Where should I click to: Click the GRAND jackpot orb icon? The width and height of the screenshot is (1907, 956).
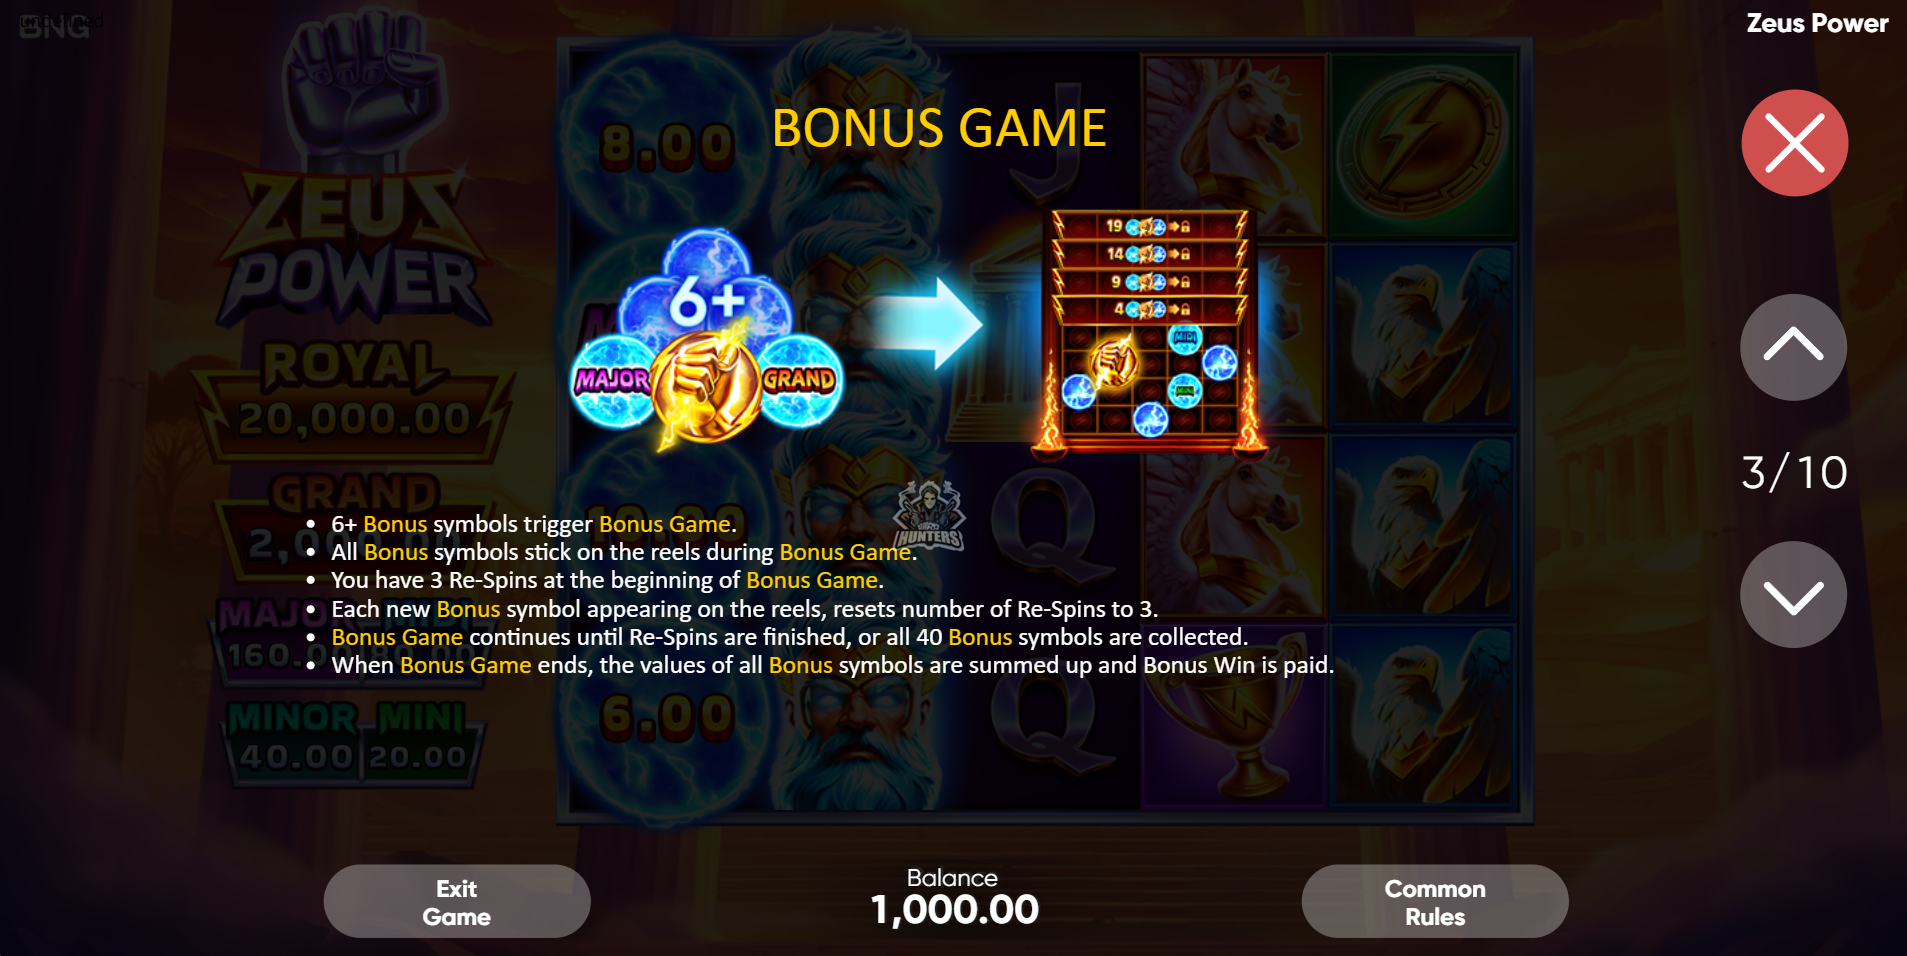point(800,381)
